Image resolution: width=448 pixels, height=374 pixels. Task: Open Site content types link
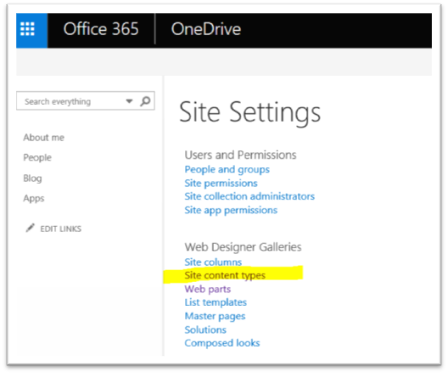point(225,275)
